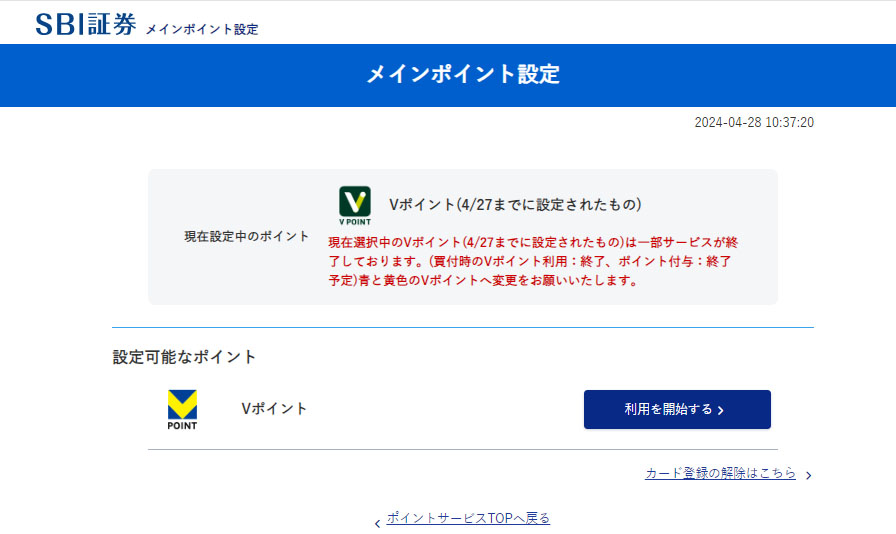Click the left chevron before ポイントサービスTOPへ戻る
Screen dimensions: 896x534
point(377,522)
